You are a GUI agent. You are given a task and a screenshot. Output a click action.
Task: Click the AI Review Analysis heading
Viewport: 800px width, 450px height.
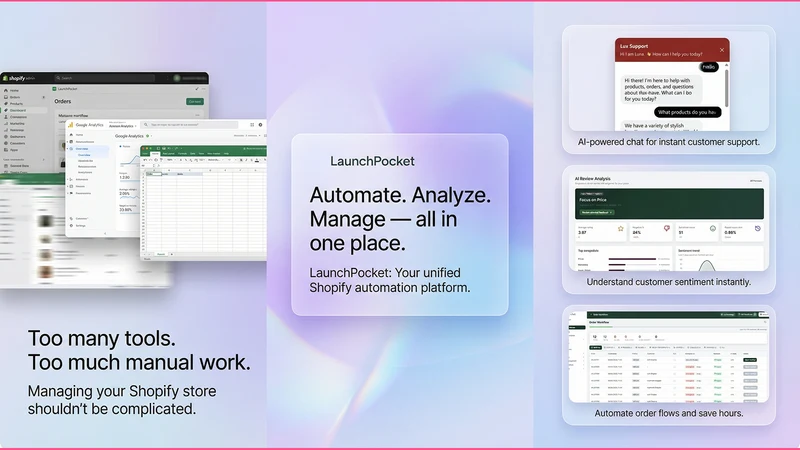tap(593, 179)
